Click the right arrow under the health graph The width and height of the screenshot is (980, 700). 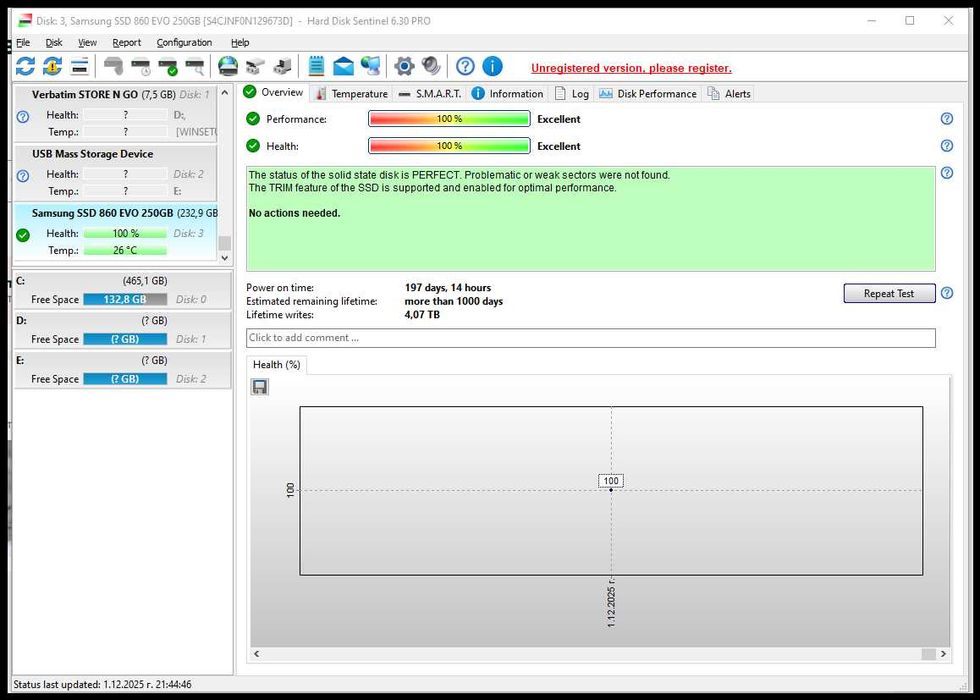pos(943,654)
